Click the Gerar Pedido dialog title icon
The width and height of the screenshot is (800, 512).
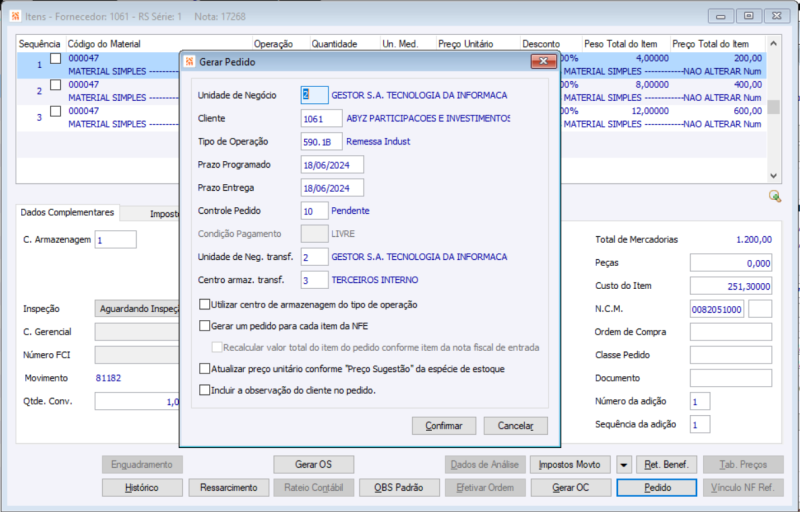click(190, 62)
